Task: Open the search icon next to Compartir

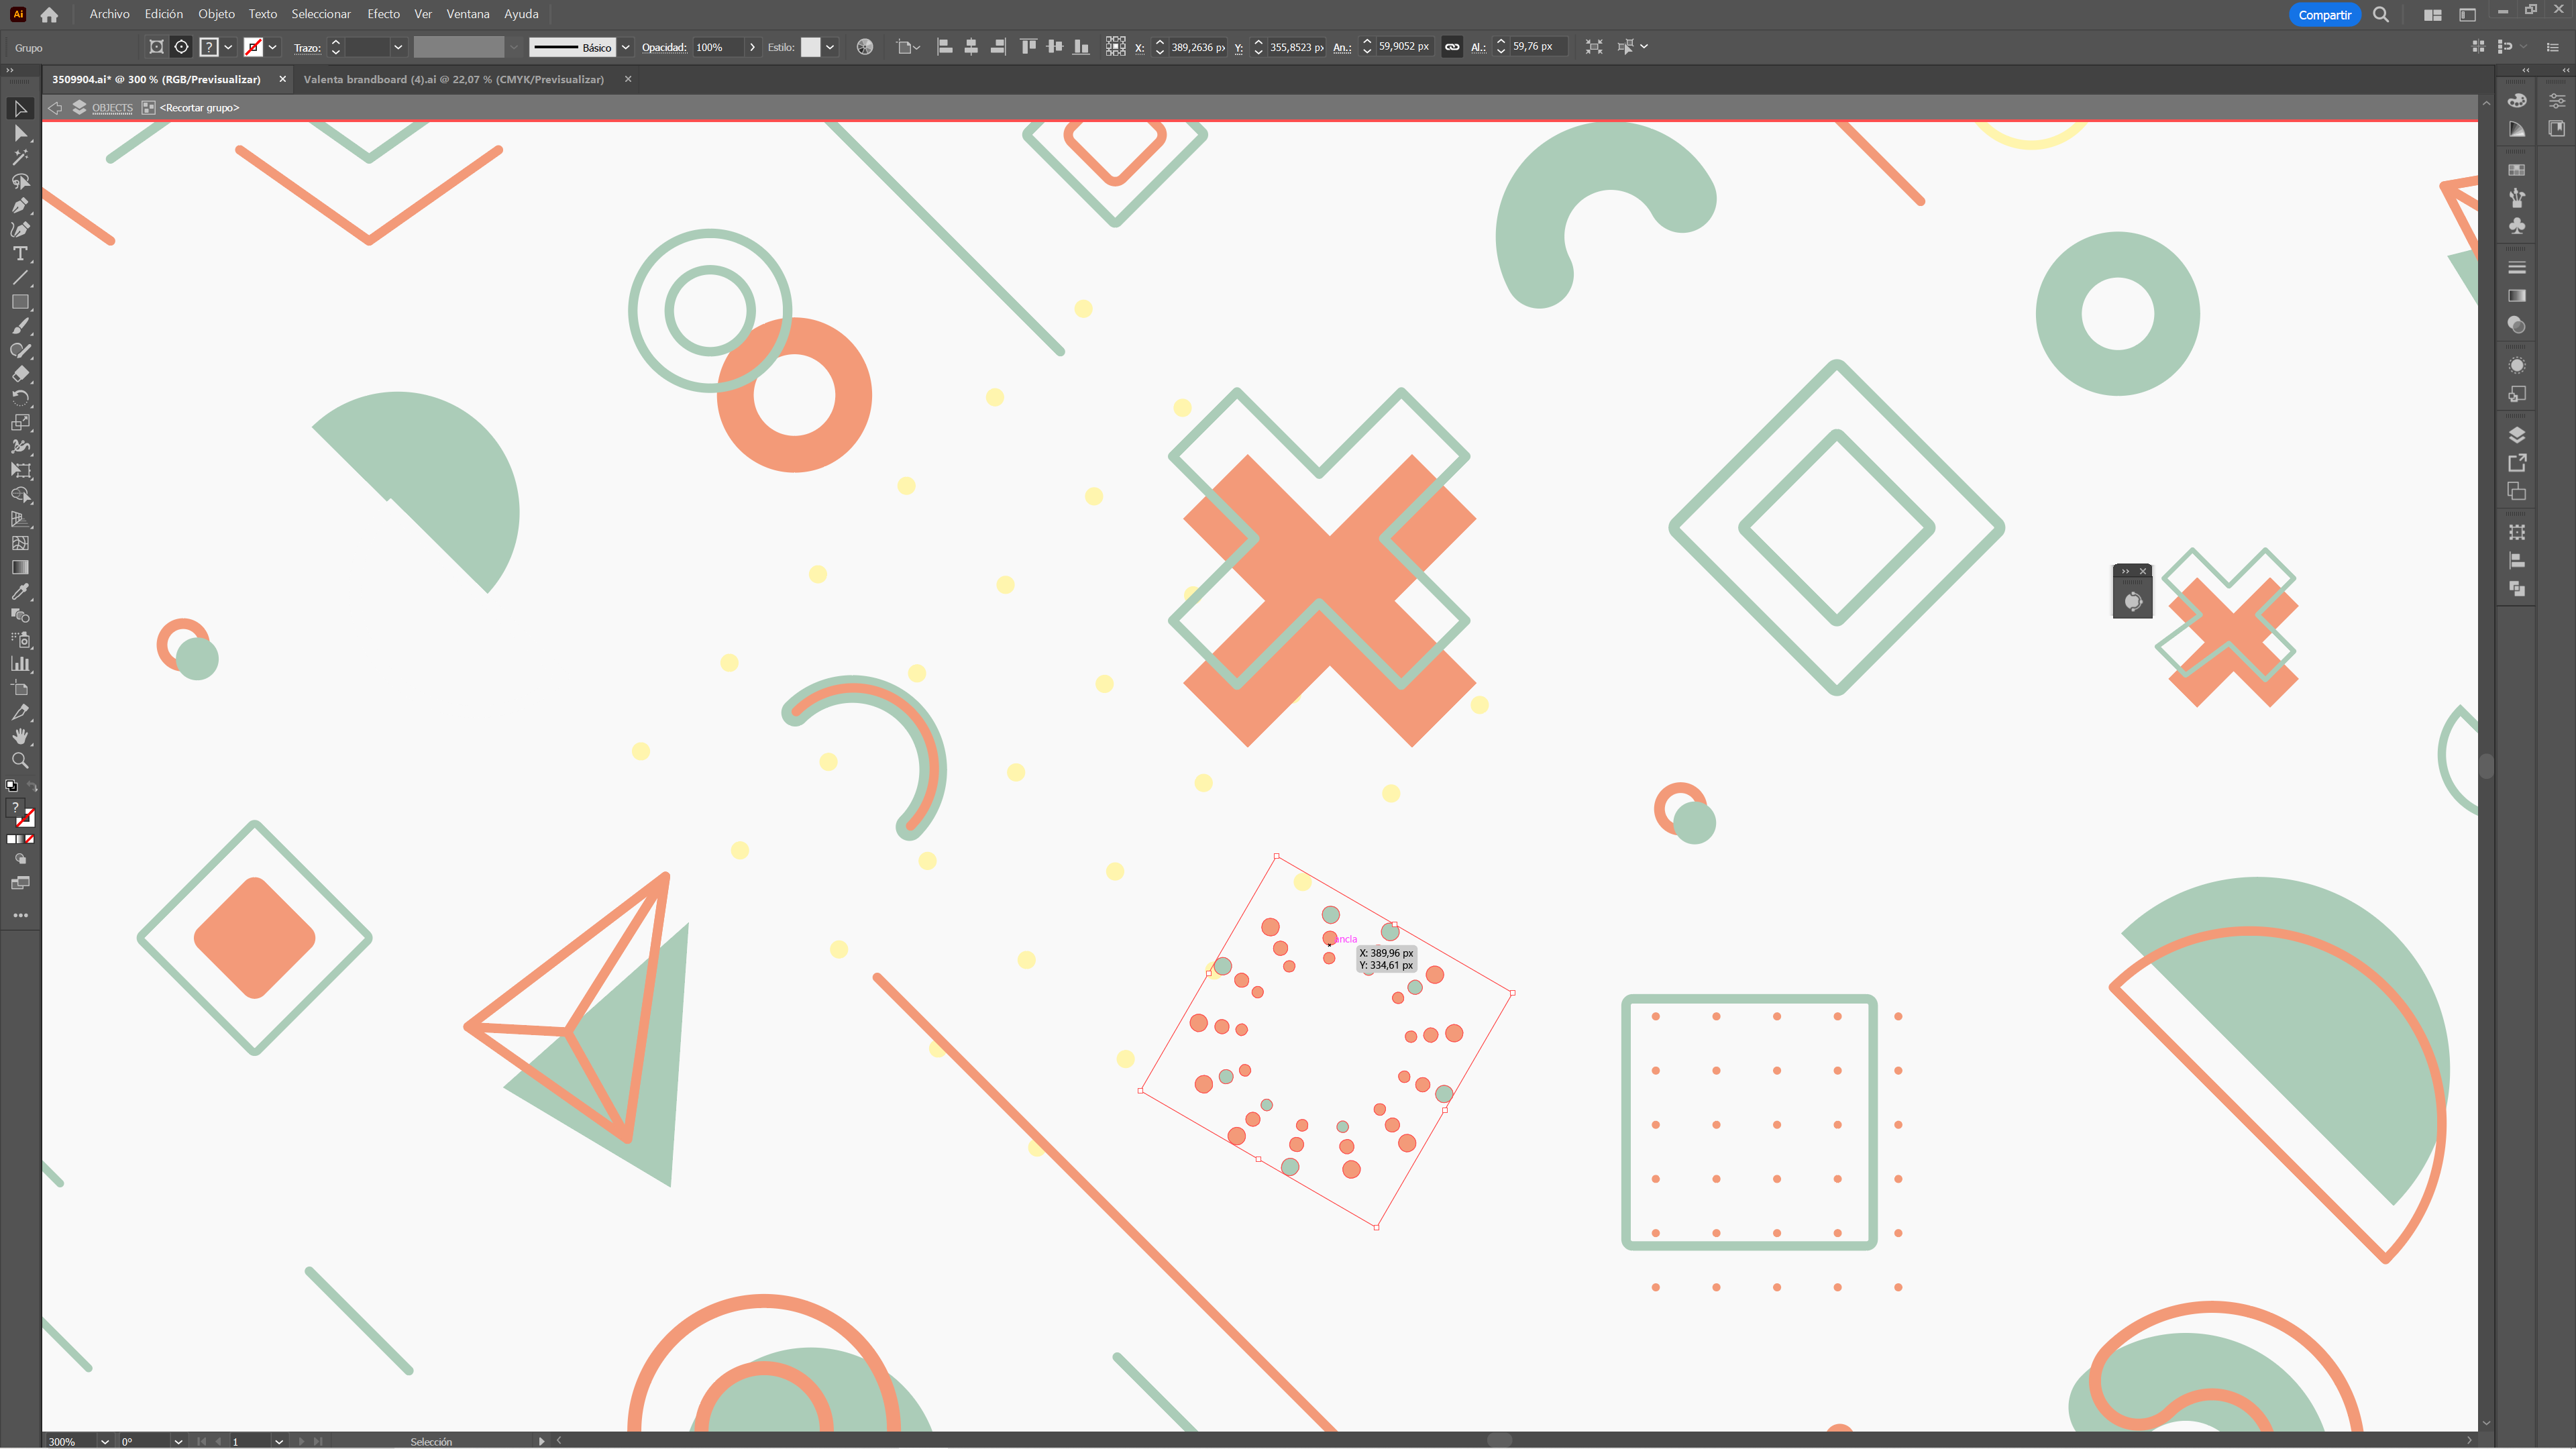Action: (x=2381, y=14)
